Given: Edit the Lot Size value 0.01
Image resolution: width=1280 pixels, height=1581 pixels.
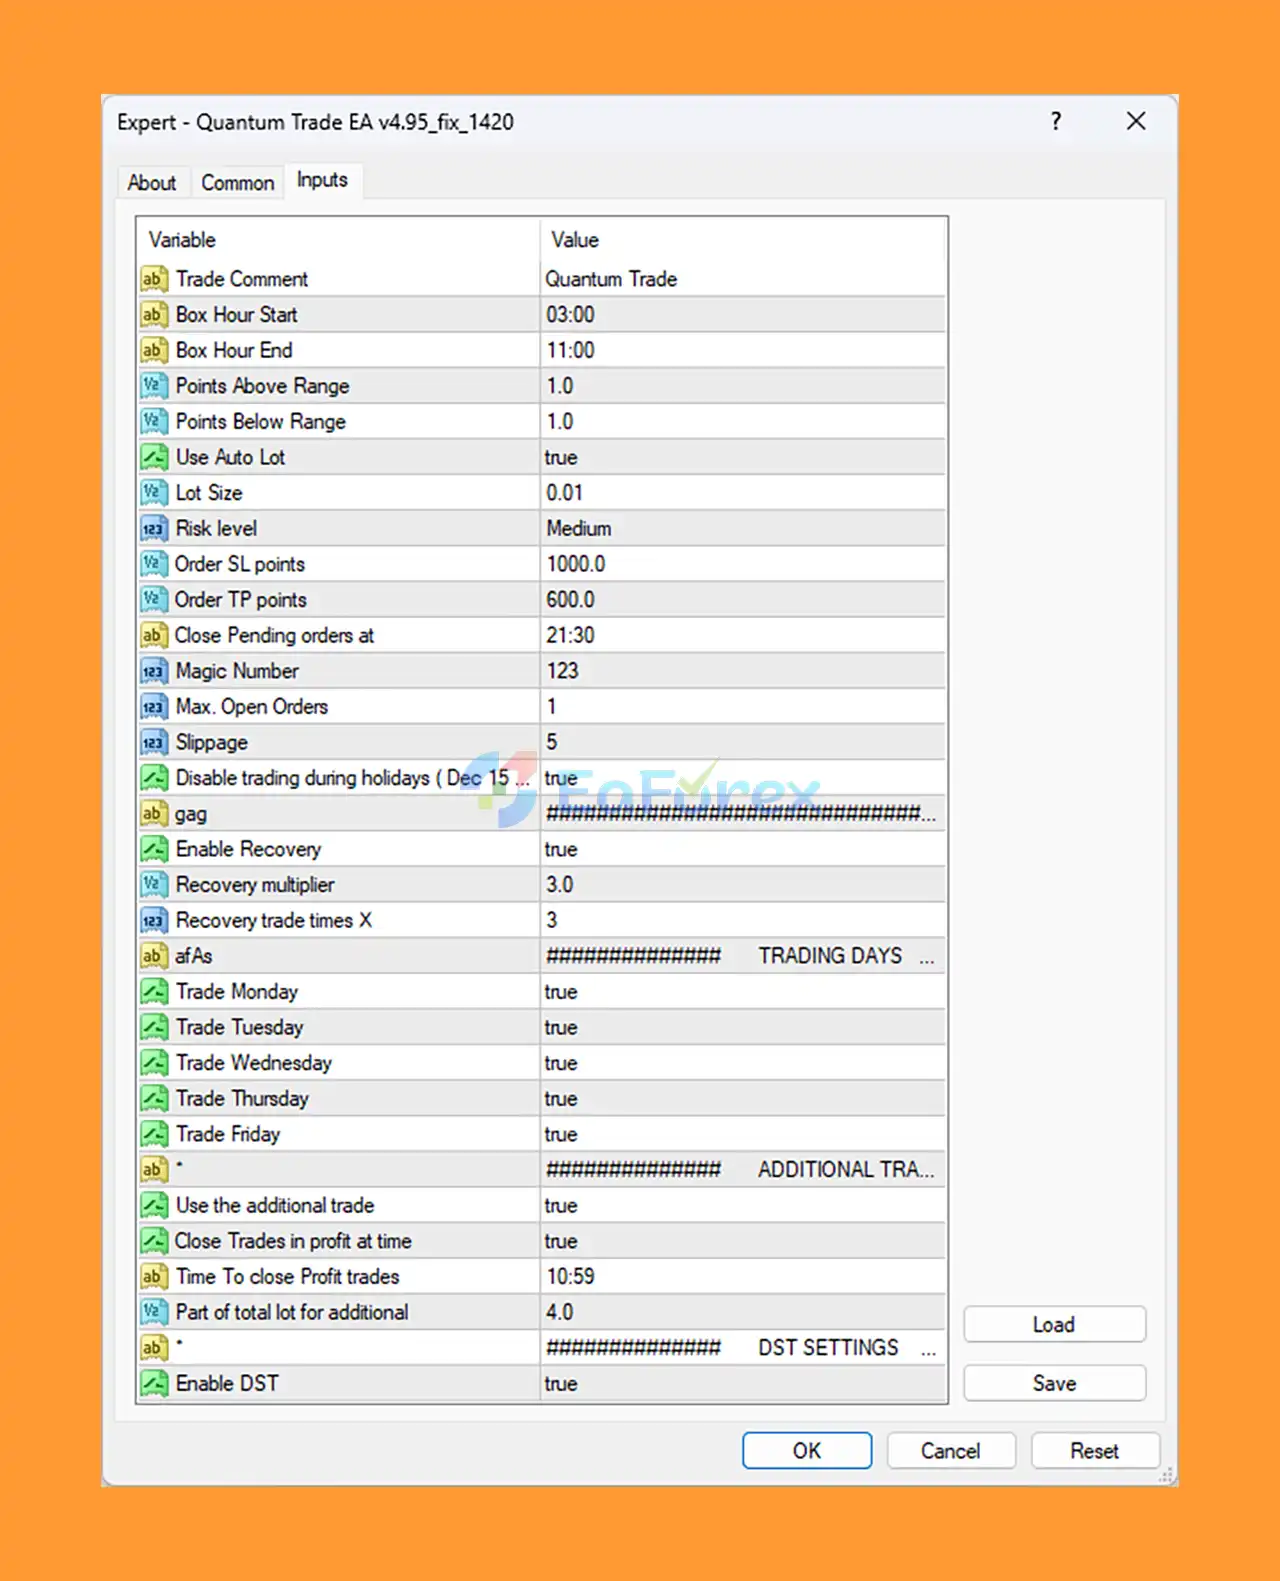Looking at the screenshot, I should pyautogui.click(x=743, y=493).
